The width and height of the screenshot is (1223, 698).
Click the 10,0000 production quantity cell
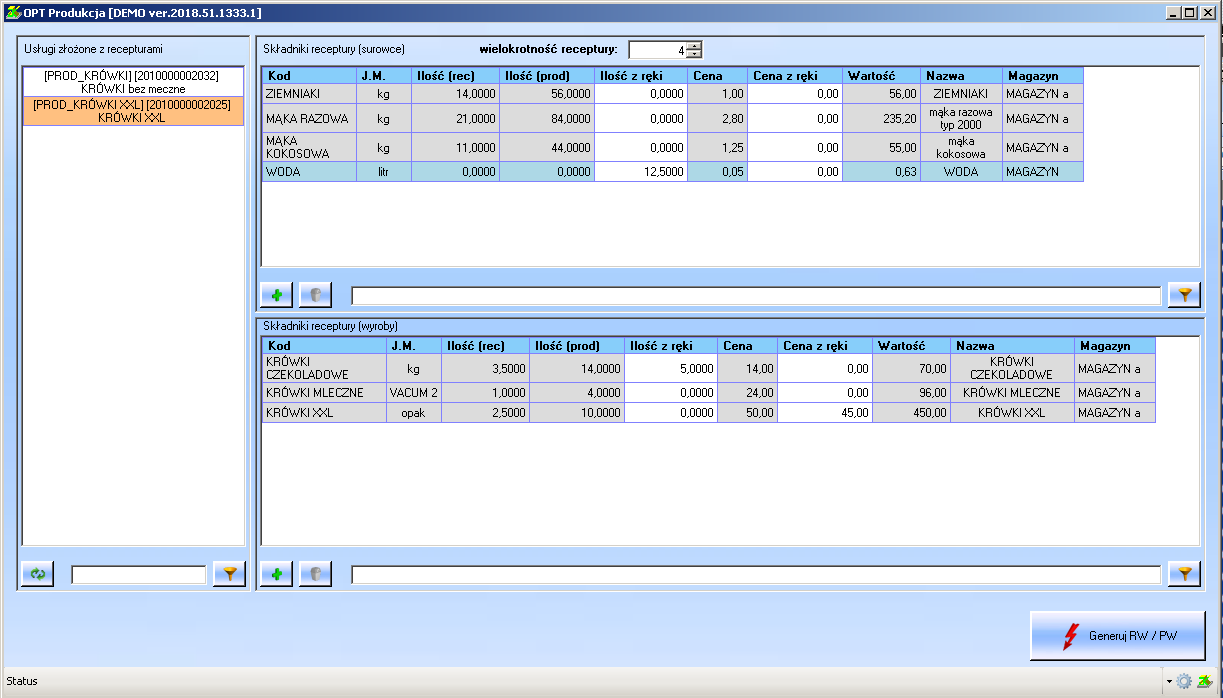(578, 412)
